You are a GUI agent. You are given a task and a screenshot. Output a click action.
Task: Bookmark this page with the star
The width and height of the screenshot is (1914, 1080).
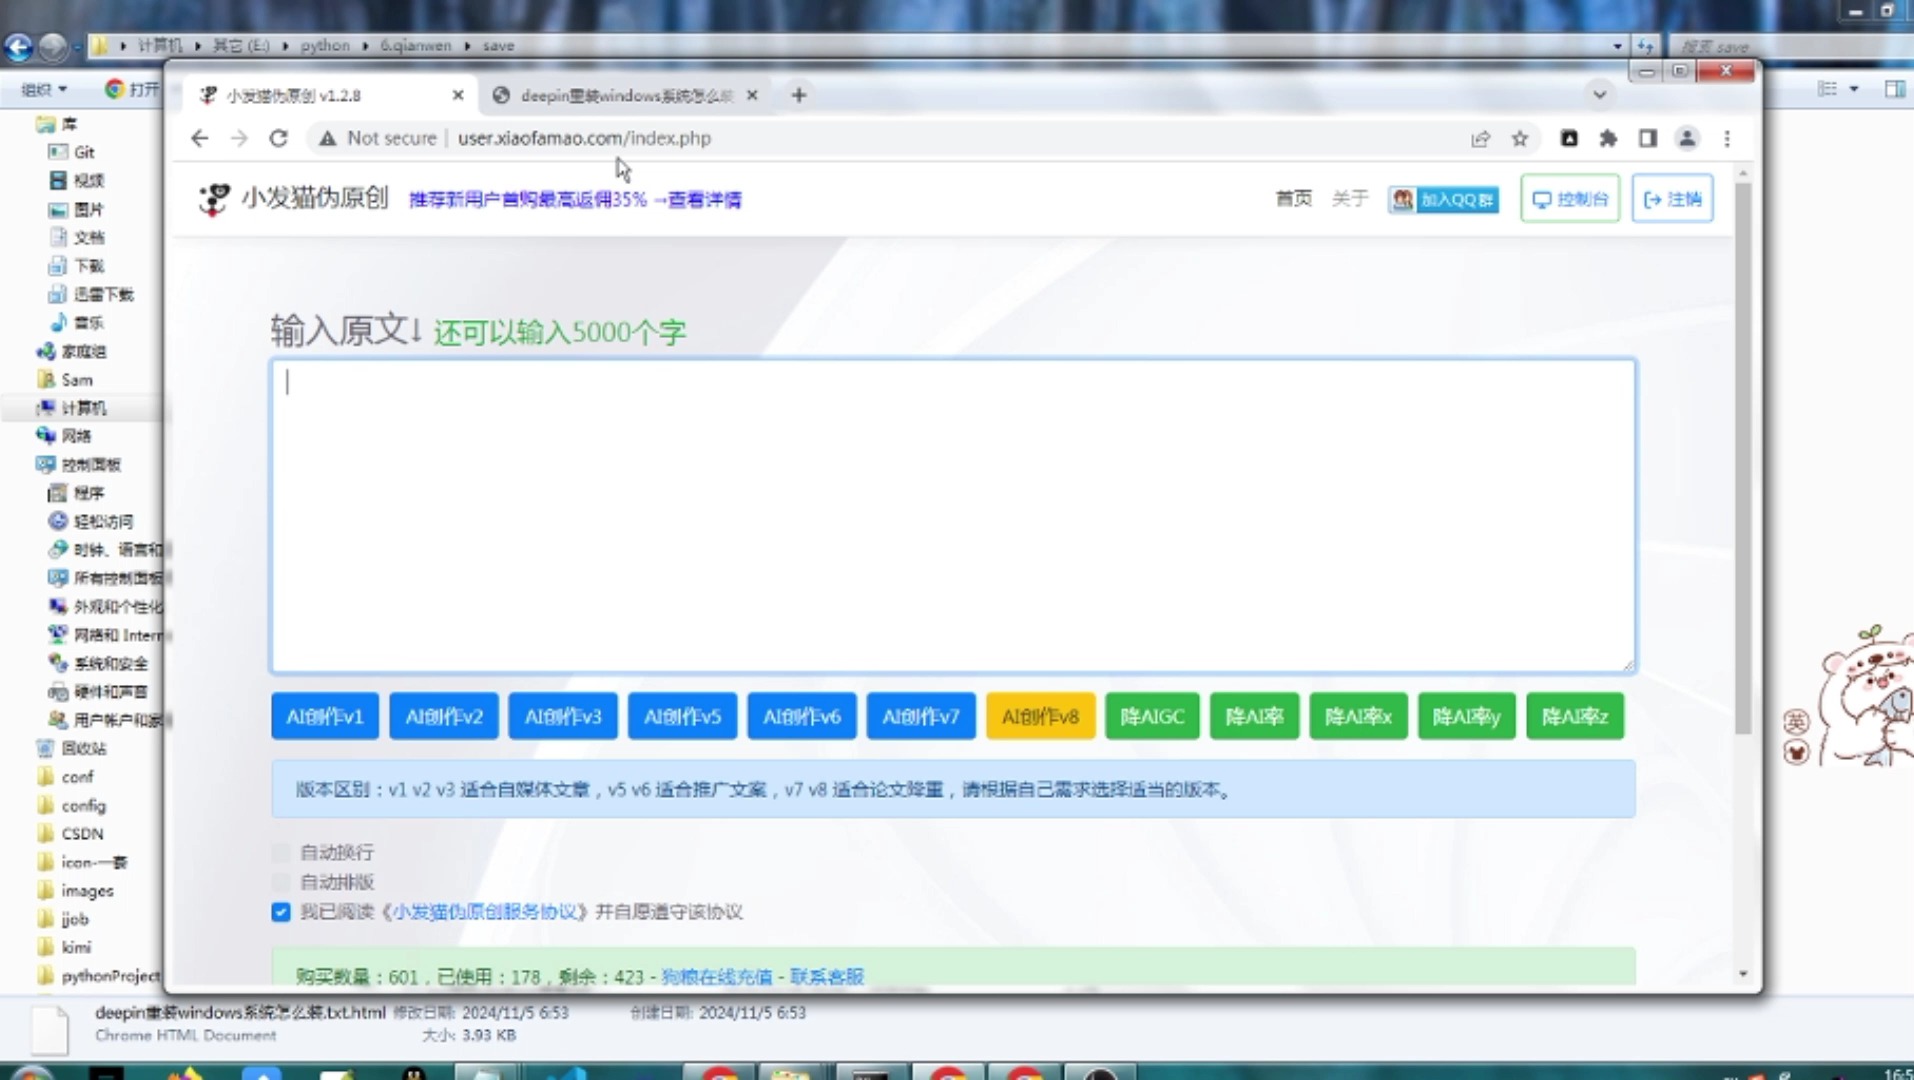[1520, 139]
